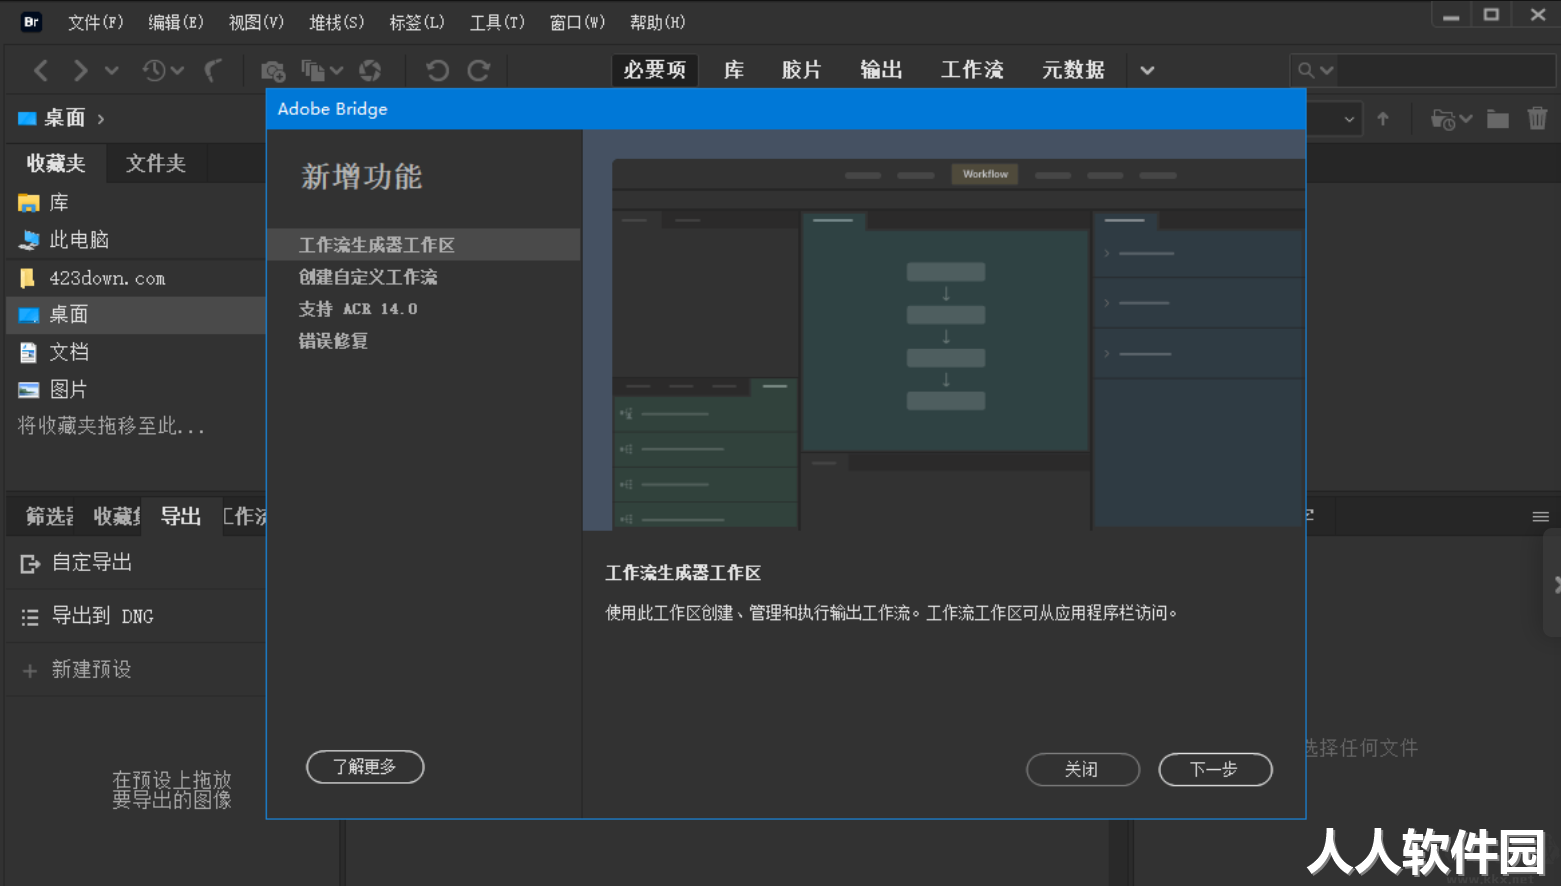Screen dimensions: 1561x886
Task: Rotate clockwise with the right rotate icon
Action: (479, 70)
